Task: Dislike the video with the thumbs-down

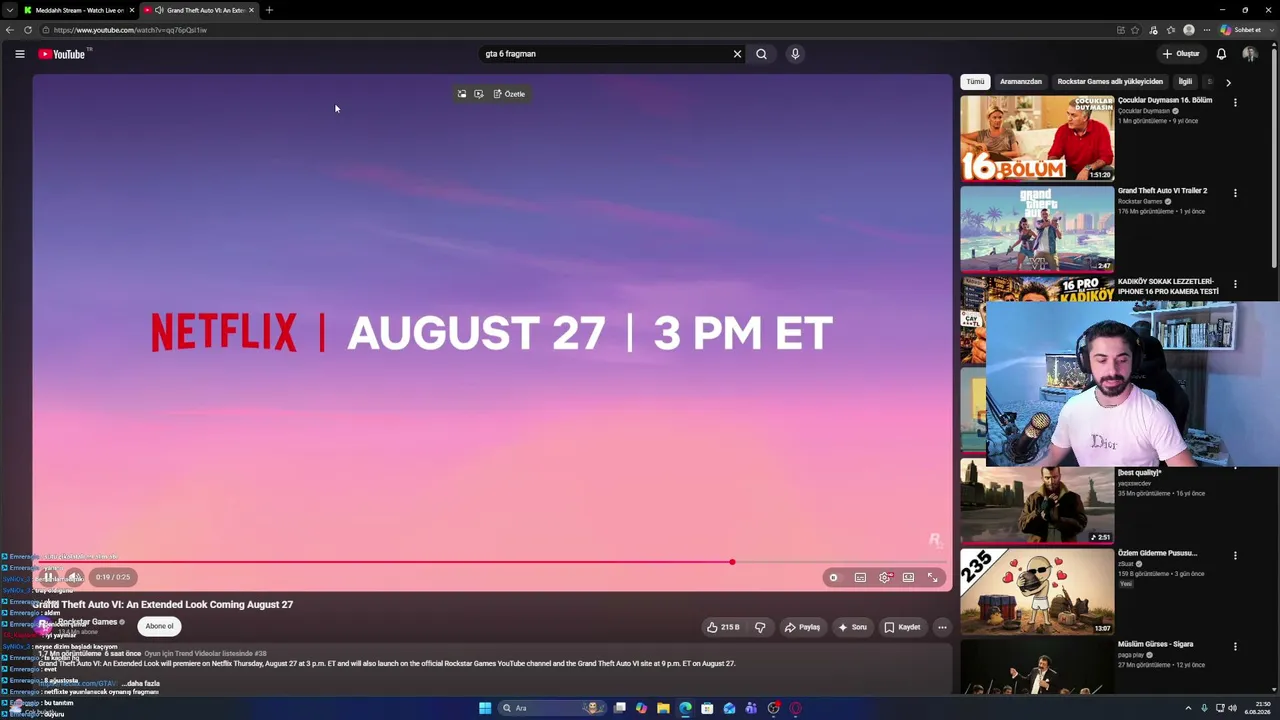Action: tap(760, 627)
